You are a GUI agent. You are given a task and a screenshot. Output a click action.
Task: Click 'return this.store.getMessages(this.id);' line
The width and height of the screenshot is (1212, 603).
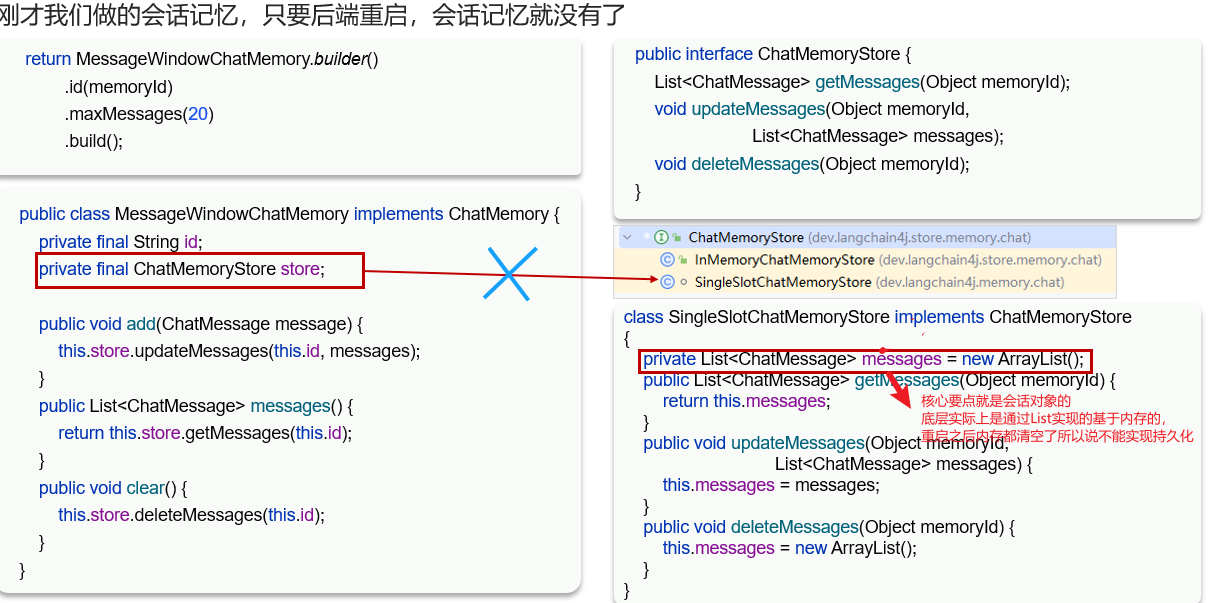[x=205, y=433]
